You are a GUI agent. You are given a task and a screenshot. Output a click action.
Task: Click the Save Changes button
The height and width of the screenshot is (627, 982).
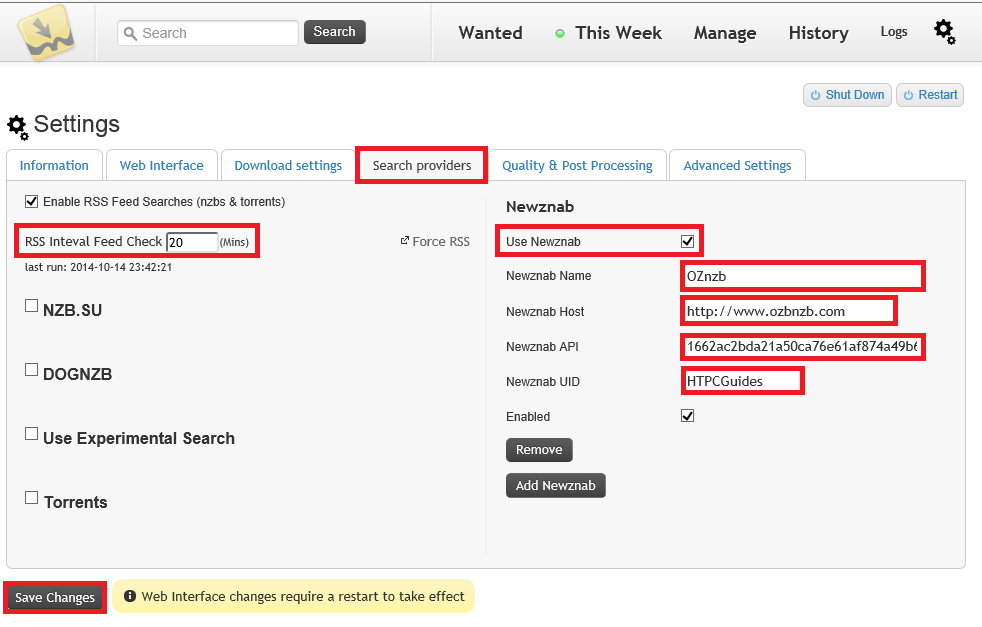(55, 598)
